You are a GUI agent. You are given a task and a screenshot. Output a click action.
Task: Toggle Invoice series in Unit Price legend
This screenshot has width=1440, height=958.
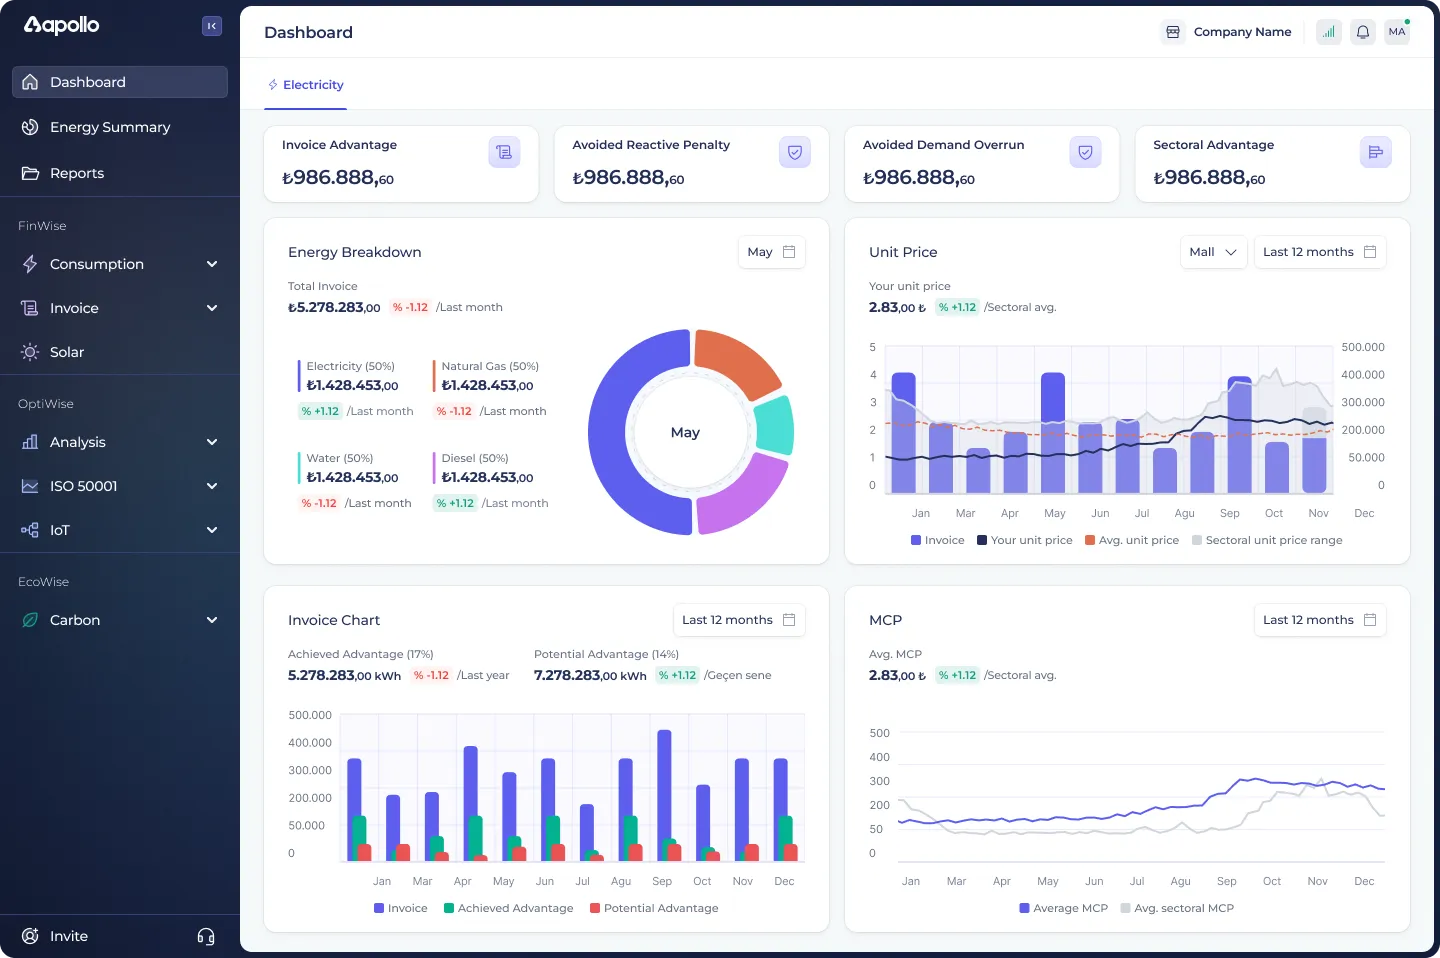[937, 540]
